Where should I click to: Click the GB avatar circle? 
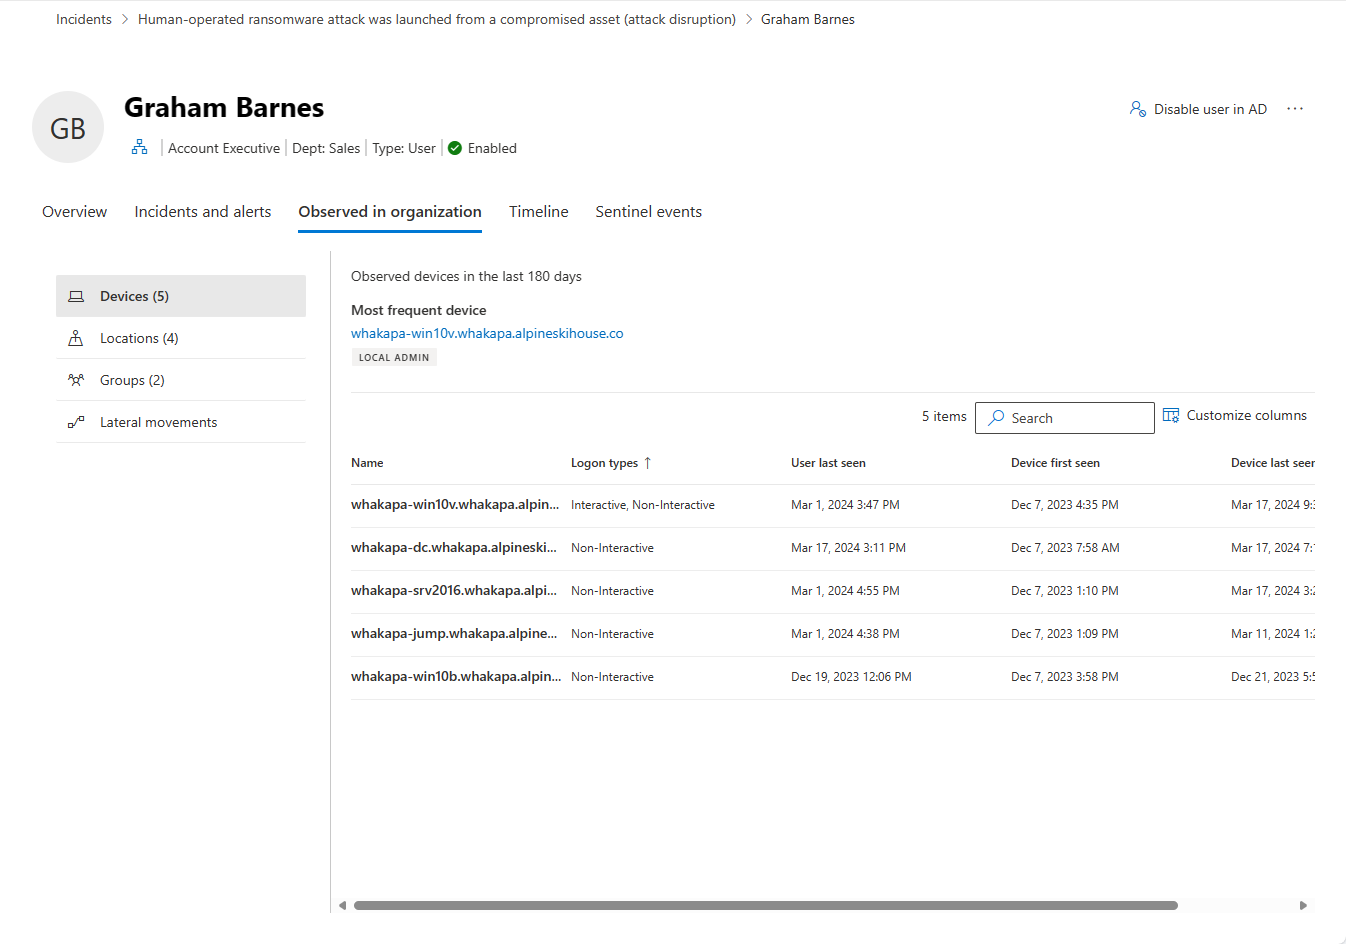click(x=68, y=128)
